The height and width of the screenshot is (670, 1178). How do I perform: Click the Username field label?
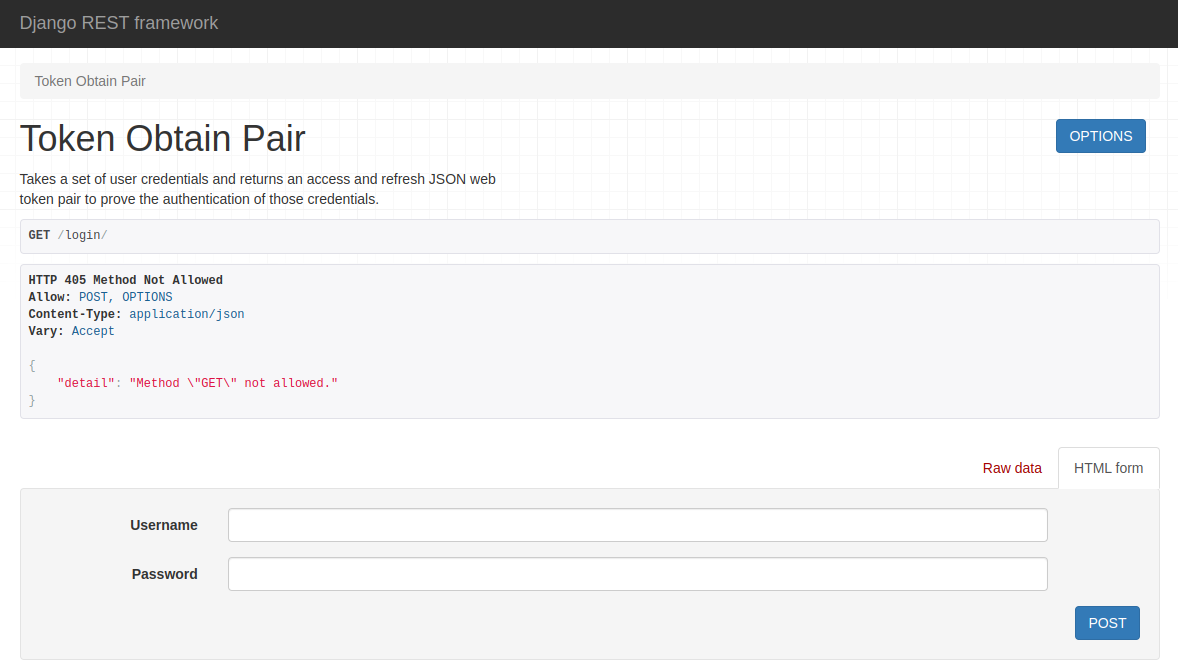[x=164, y=525]
